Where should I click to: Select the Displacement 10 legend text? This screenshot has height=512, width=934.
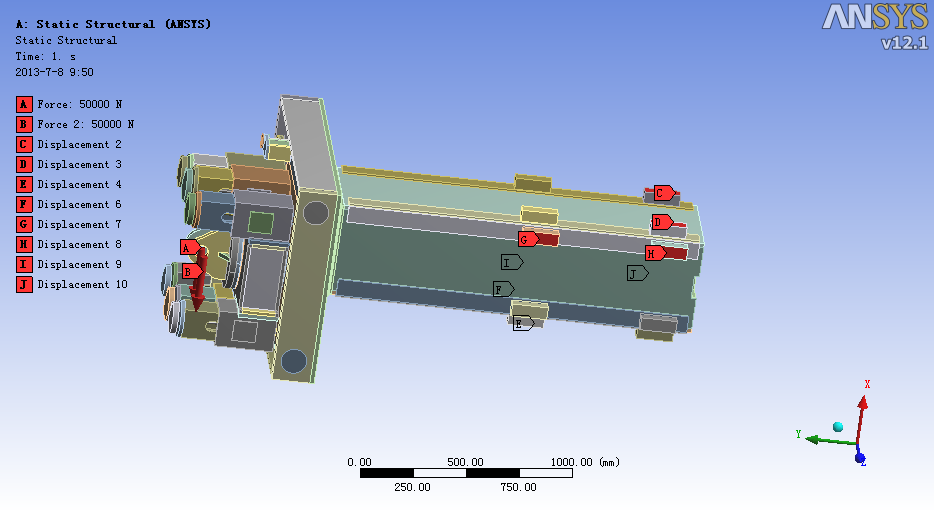pyautogui.click(x=82, y=284)
